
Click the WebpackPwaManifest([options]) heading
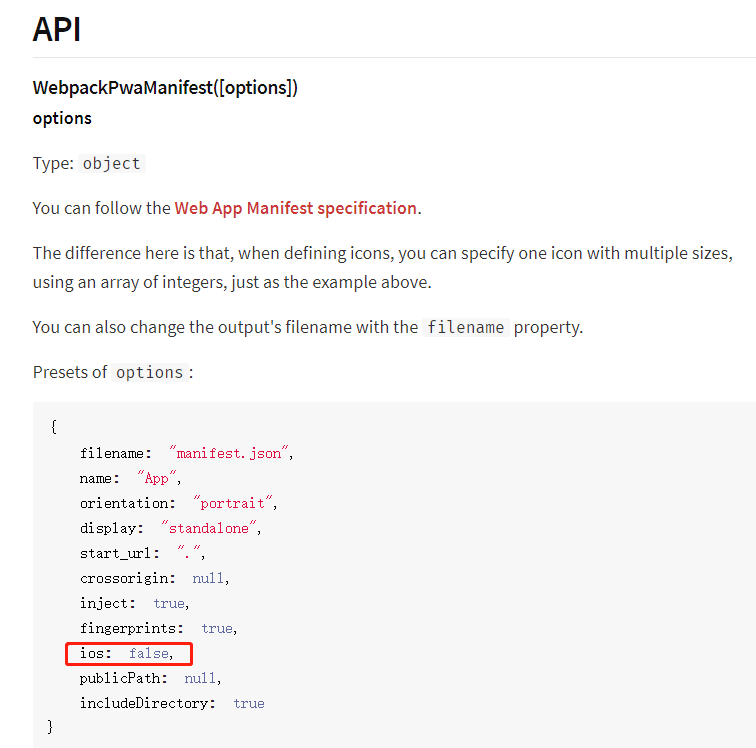point(165,88)
